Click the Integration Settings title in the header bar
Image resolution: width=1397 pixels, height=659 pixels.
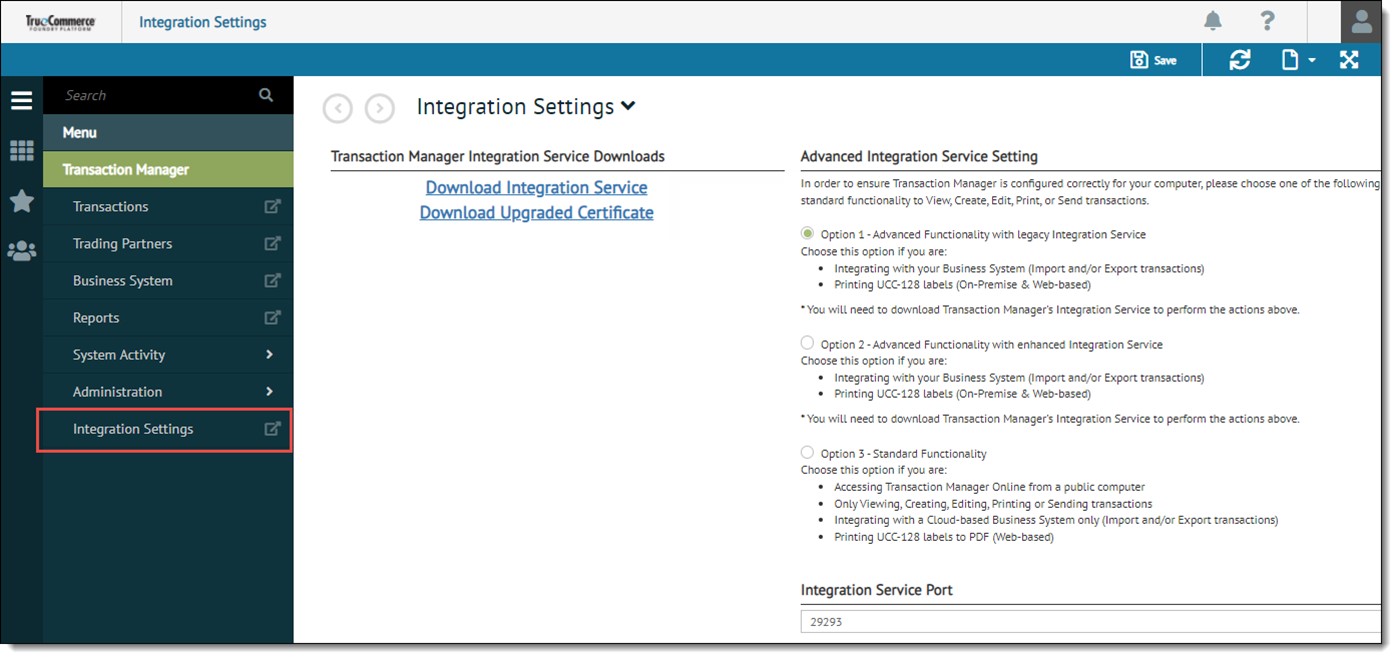coord(203,22)
